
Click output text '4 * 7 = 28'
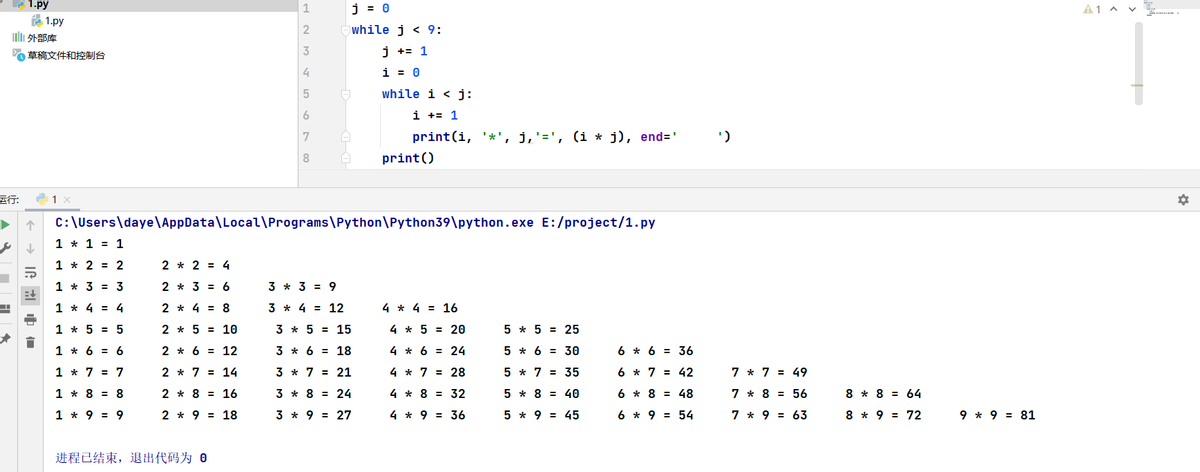pos(428,372)
